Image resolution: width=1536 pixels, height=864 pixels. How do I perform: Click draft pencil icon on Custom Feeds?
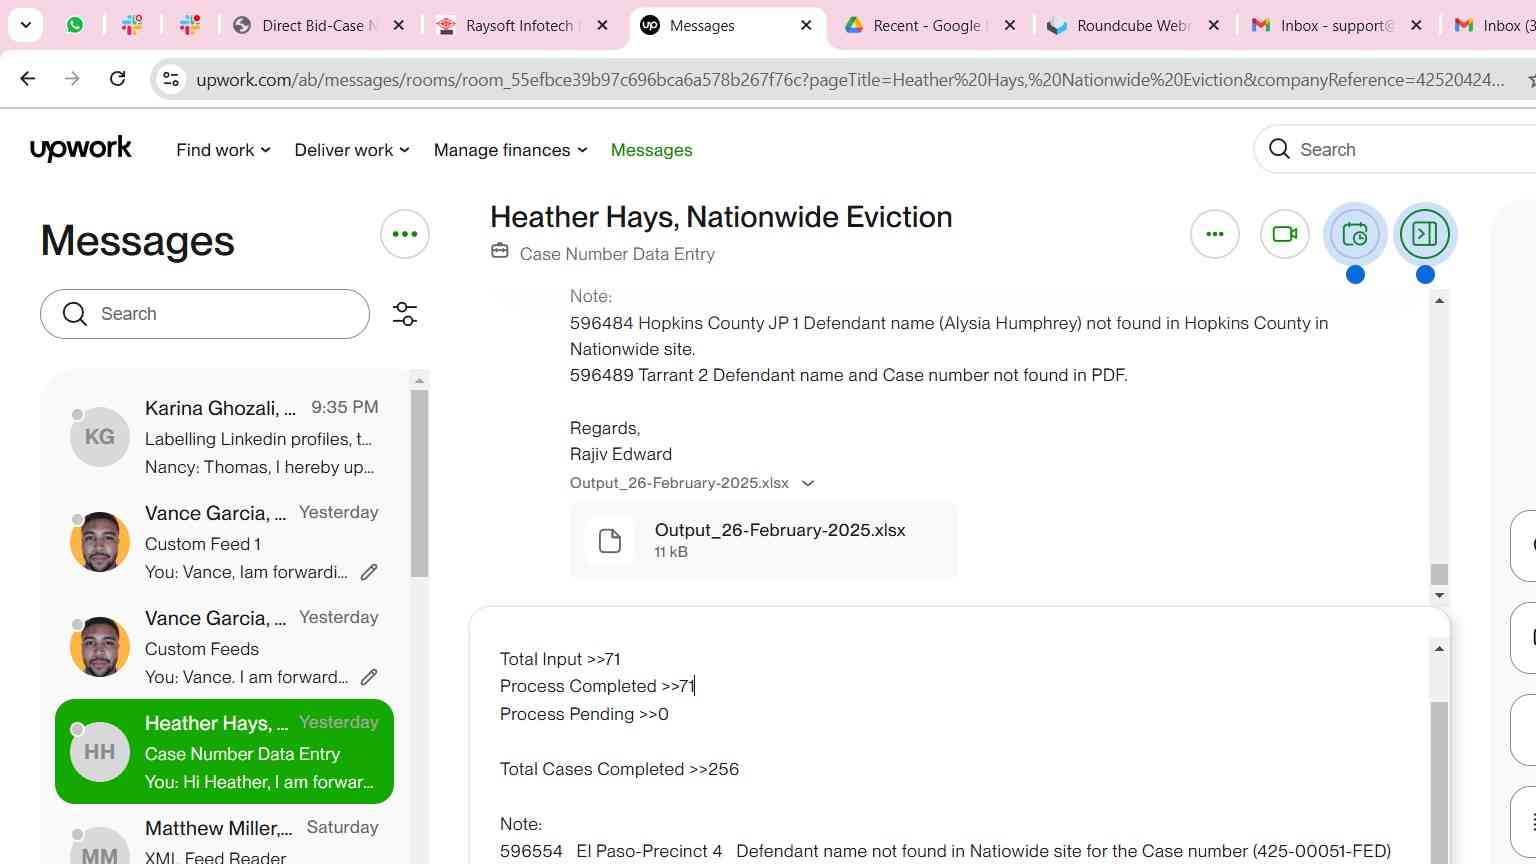point(369,677)
